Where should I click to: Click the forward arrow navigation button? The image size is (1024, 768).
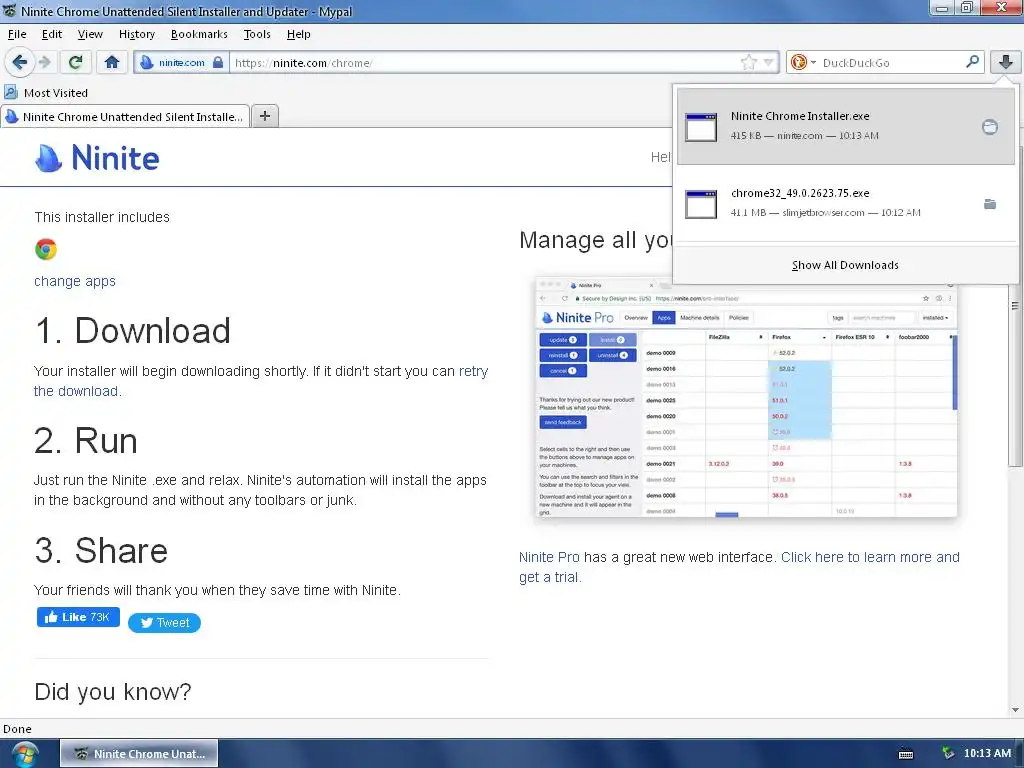click(x=44, y=62)
